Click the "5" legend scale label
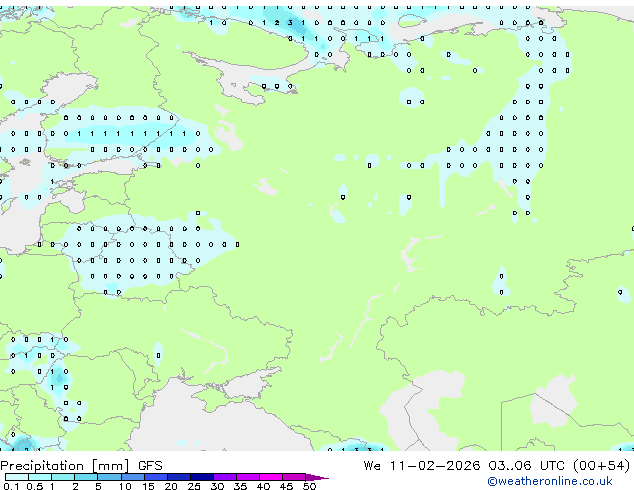Screen dimensions: 634x490 point(98,486)
